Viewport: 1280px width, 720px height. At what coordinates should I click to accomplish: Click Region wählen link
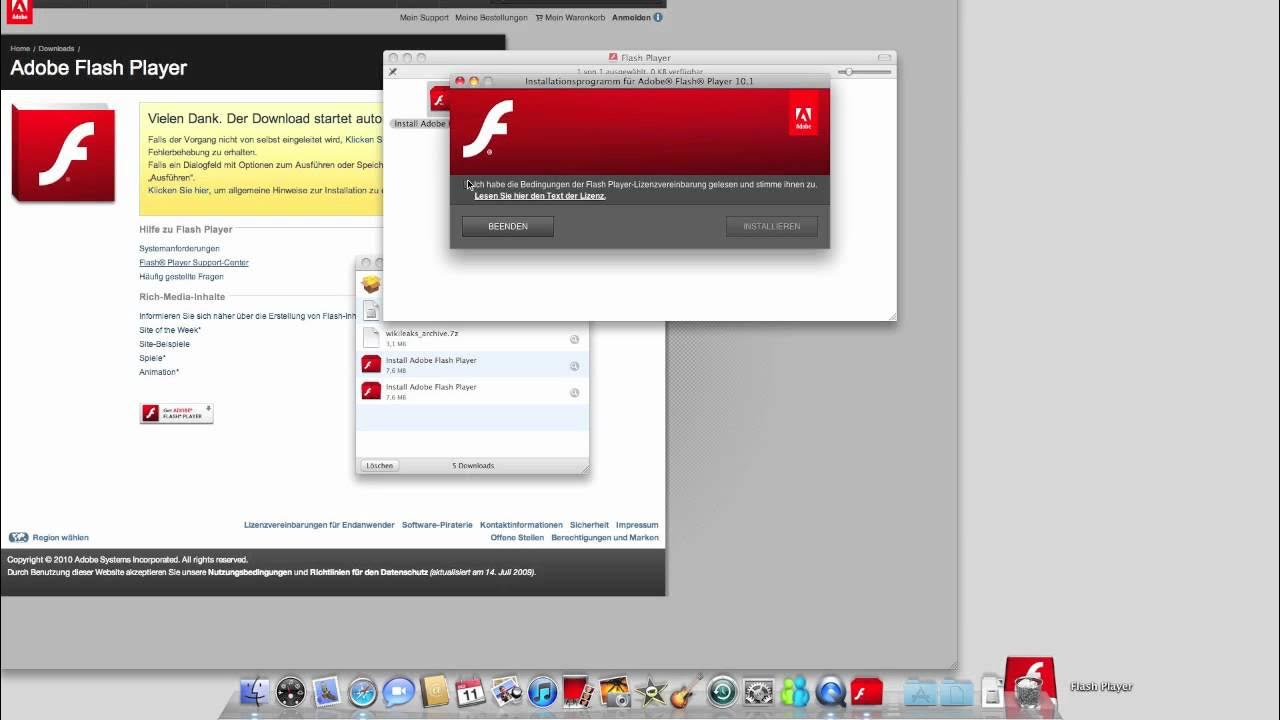click(60, 537)
